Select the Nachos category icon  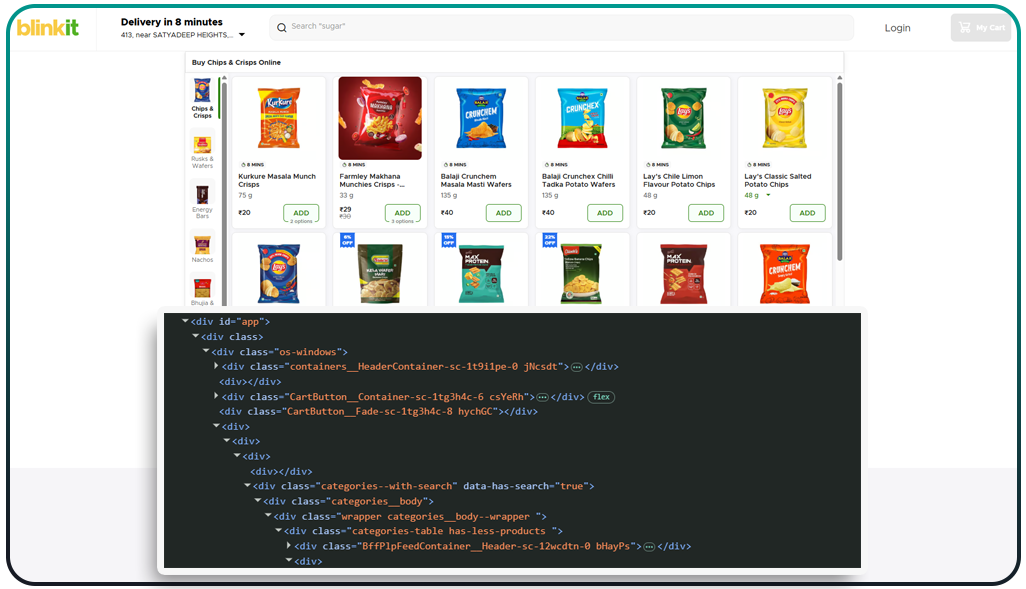click(202, 245)
